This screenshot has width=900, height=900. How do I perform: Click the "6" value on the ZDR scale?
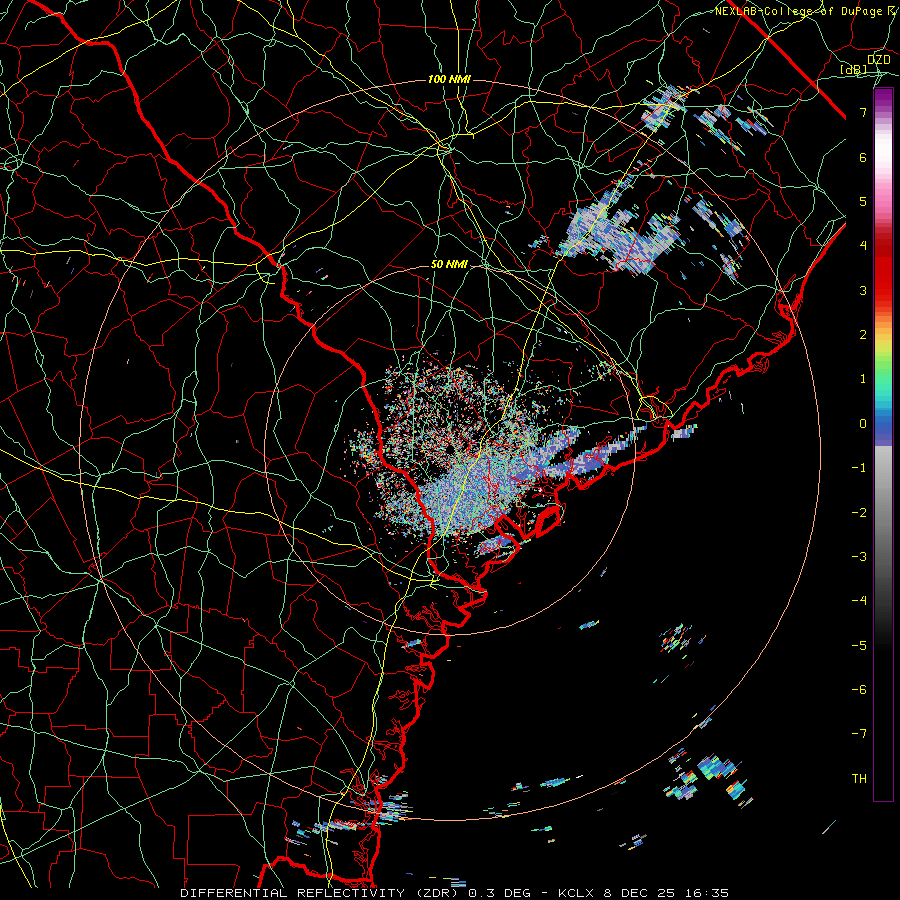(863, 157)
